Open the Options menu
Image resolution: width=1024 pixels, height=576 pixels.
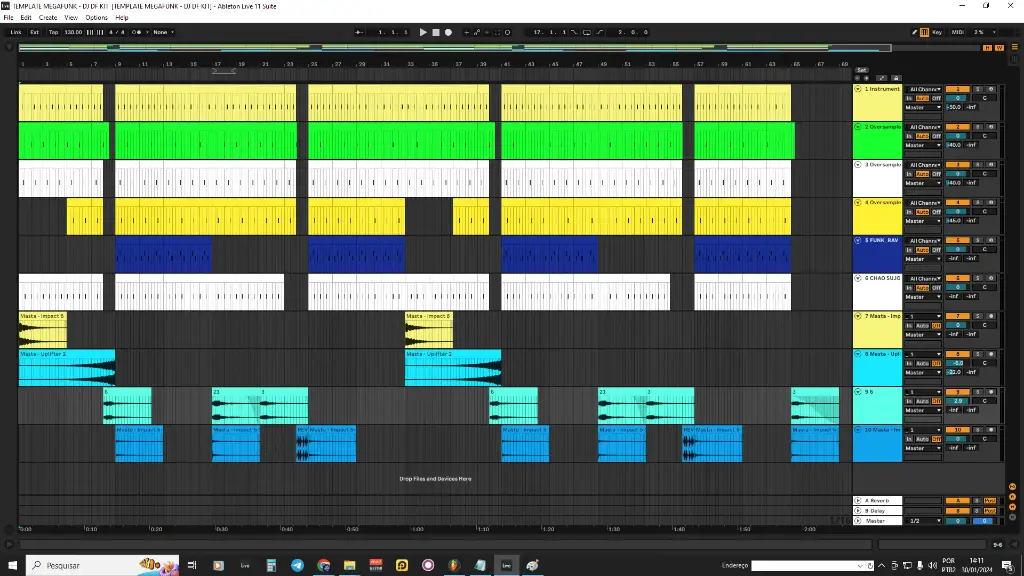(97, 18)
